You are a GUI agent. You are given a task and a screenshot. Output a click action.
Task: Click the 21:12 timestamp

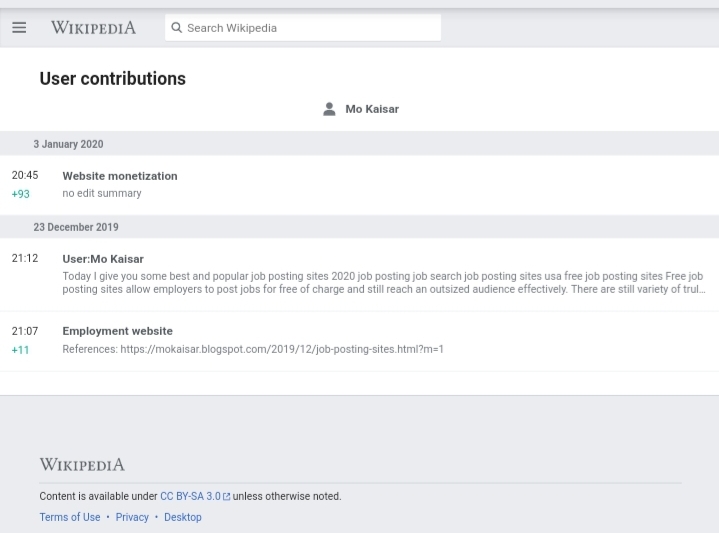tap(25, 258)
